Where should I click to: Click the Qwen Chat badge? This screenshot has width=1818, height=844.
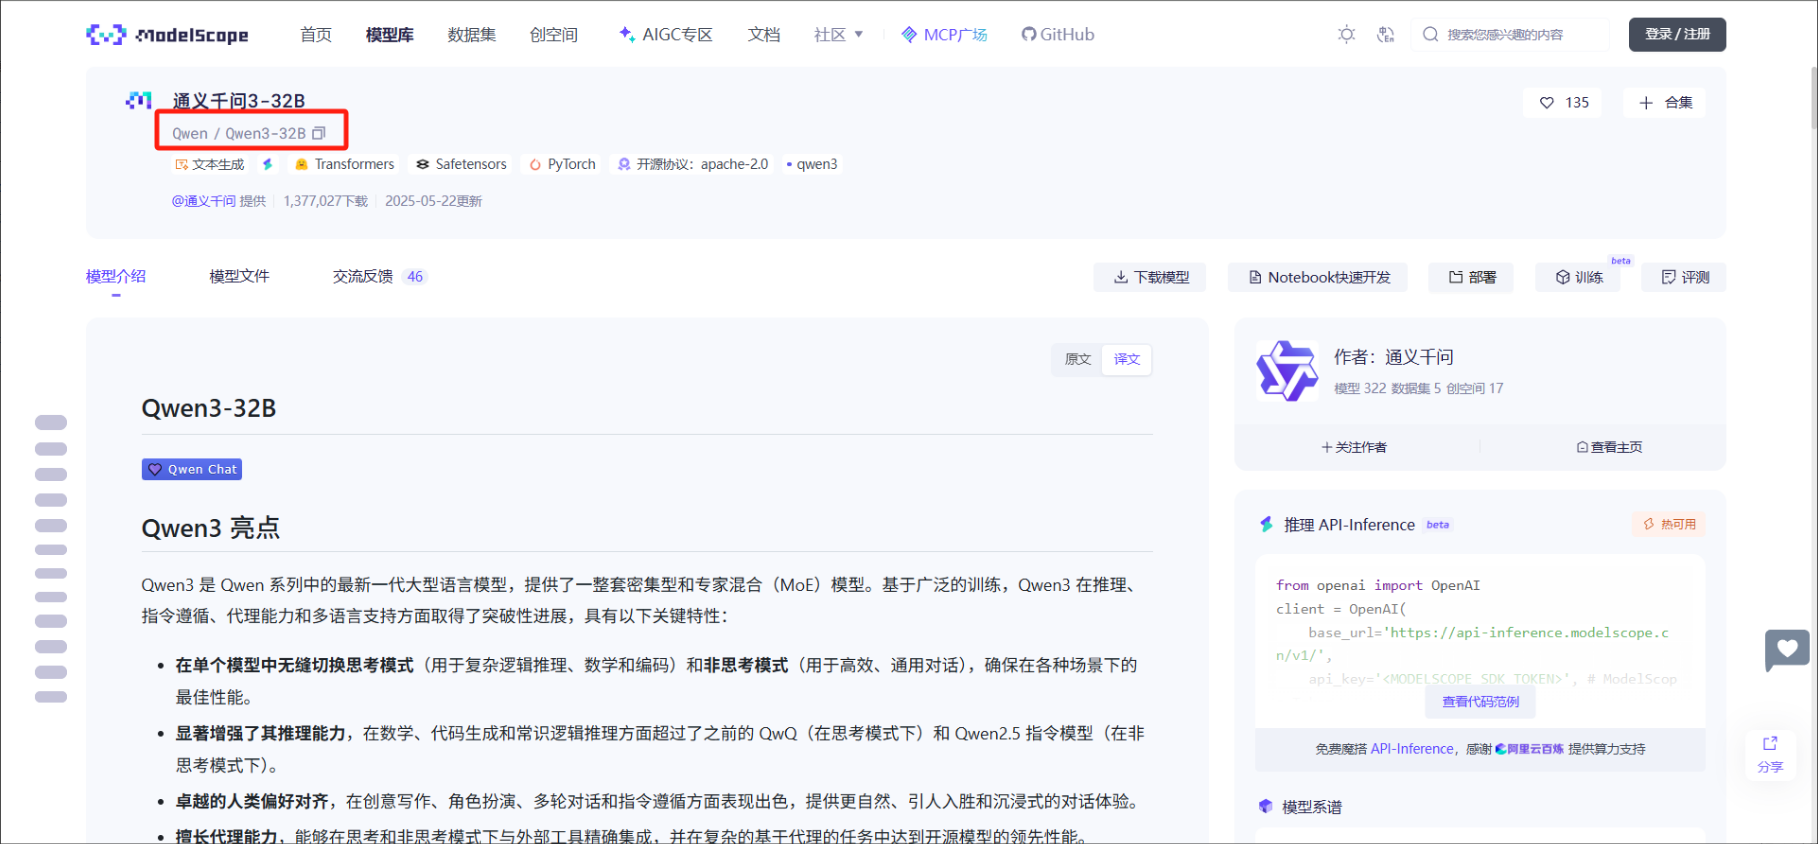coord(192,469)
